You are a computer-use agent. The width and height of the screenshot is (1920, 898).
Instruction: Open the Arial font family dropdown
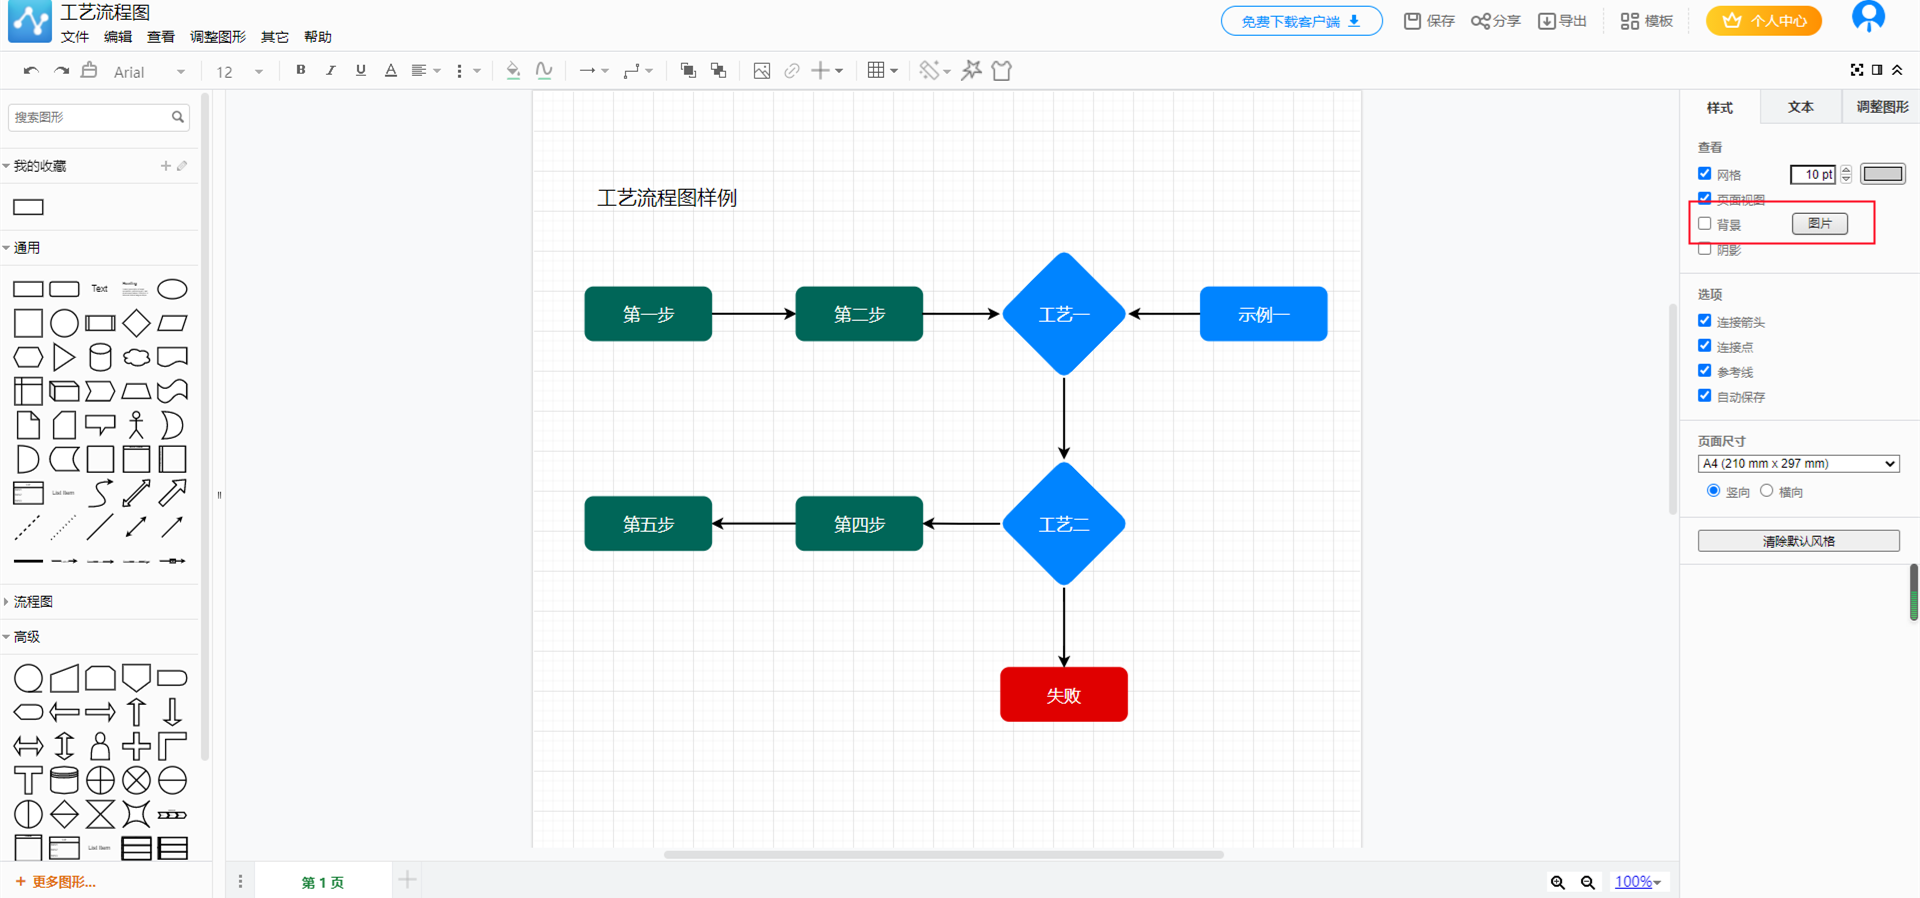click(149, 72)
